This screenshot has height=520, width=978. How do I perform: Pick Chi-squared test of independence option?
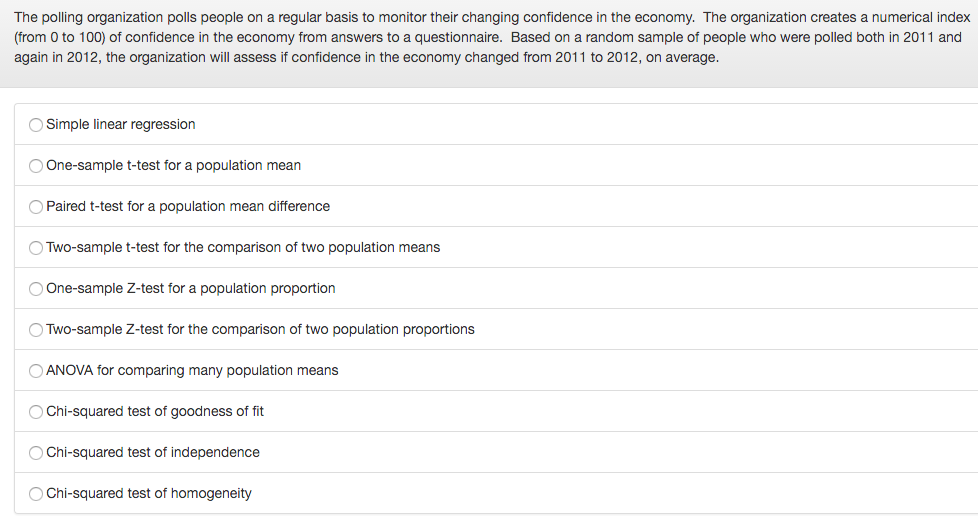click(x=36, y=453)
